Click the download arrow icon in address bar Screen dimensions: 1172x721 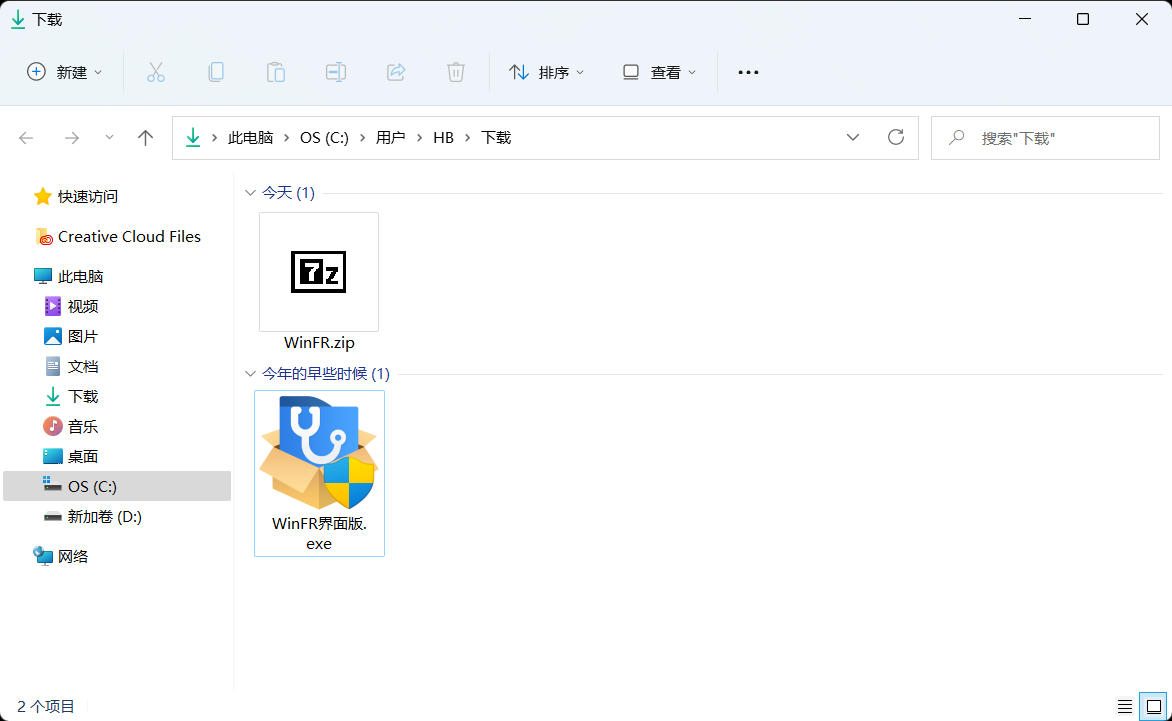pyautogui.click(x=193, y=137)
